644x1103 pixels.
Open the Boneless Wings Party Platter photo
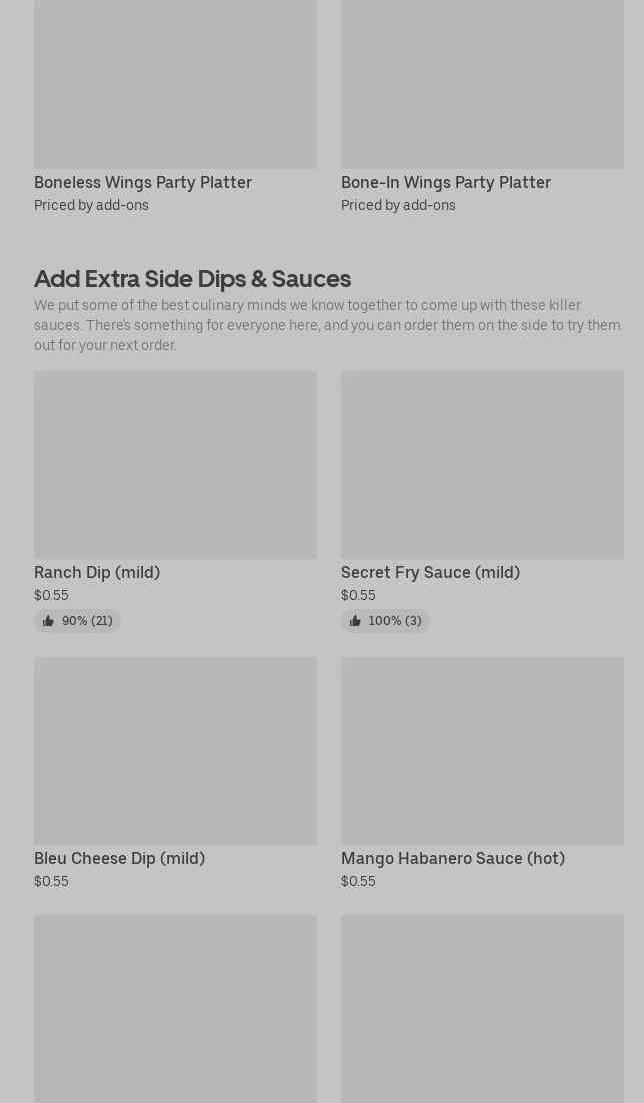point(175,84)
